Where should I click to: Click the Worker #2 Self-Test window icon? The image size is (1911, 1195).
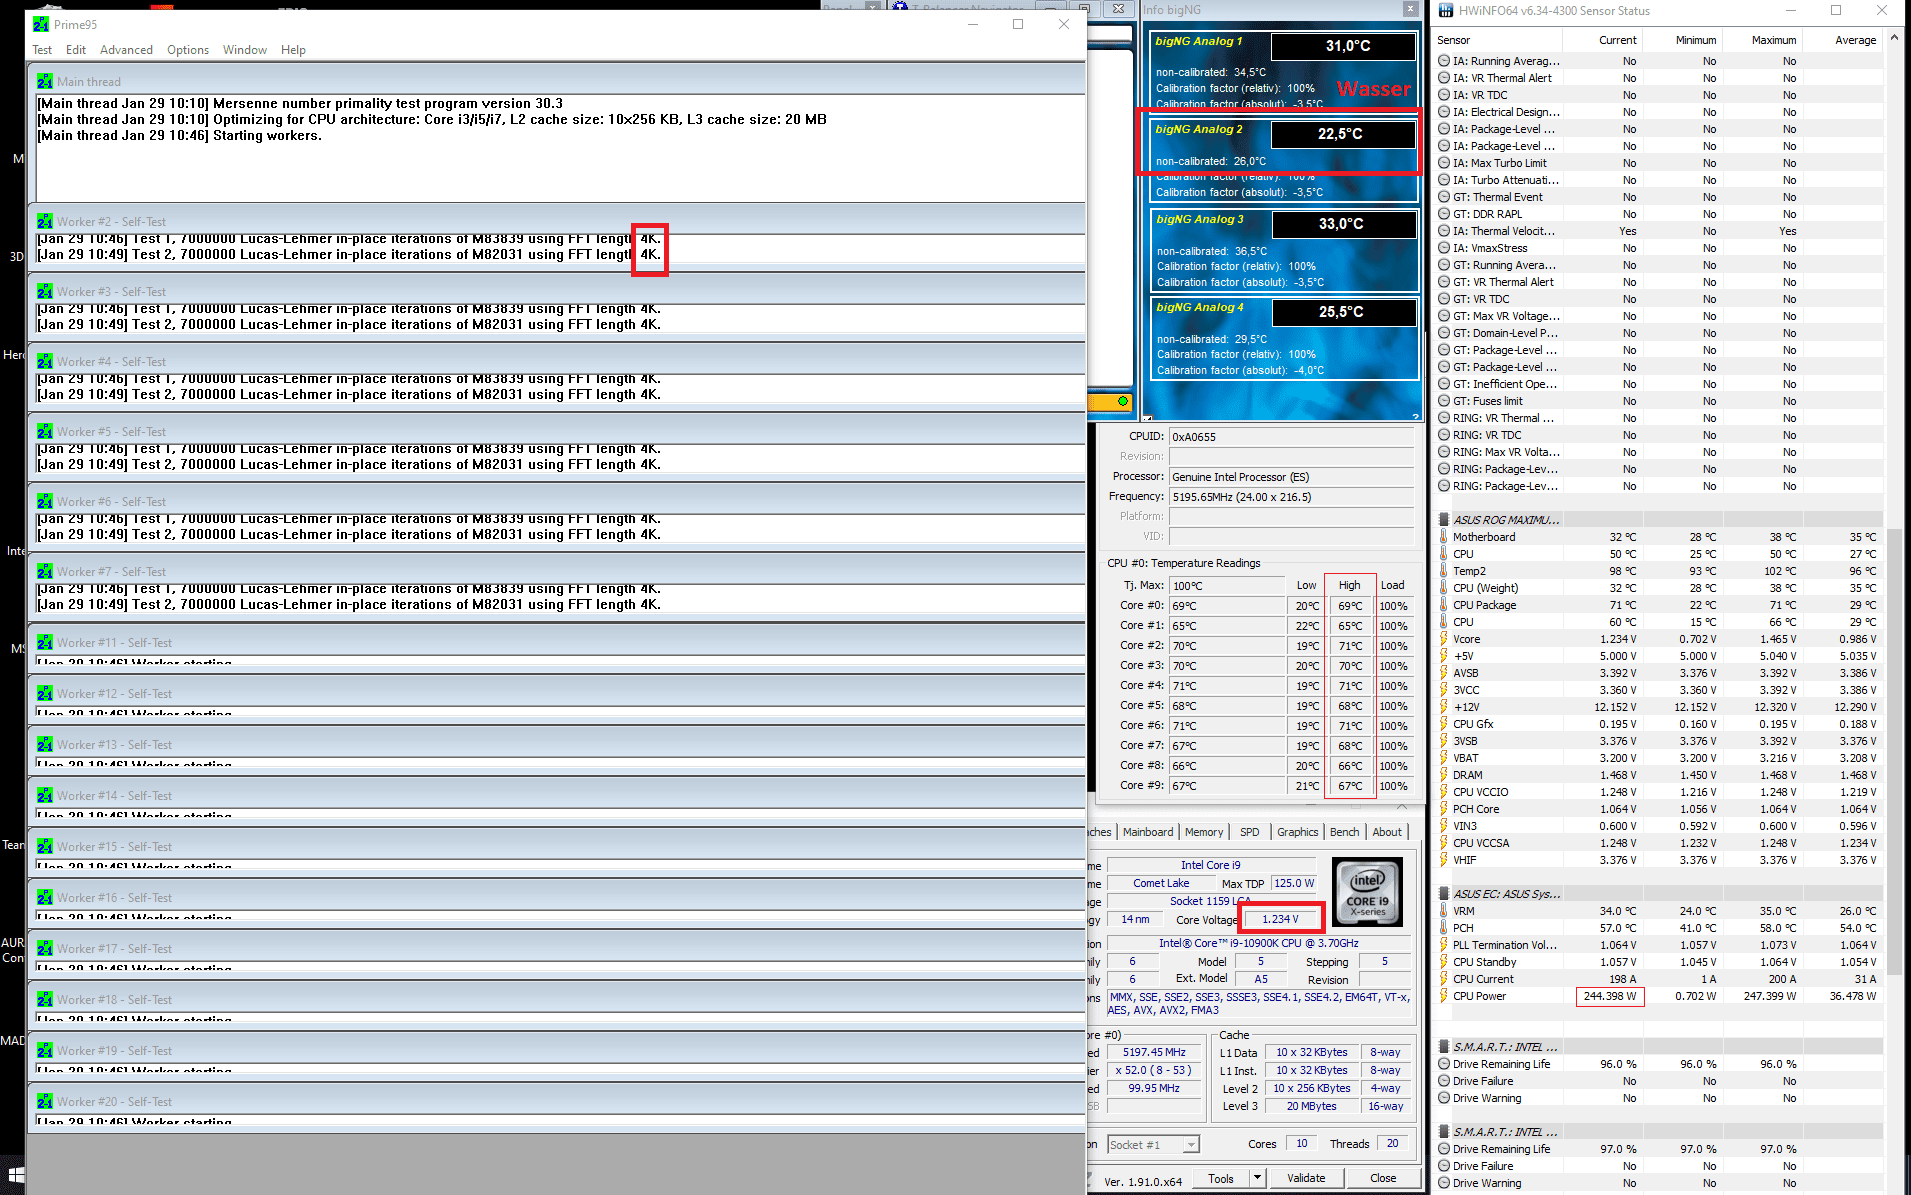(x=45, y=222)
